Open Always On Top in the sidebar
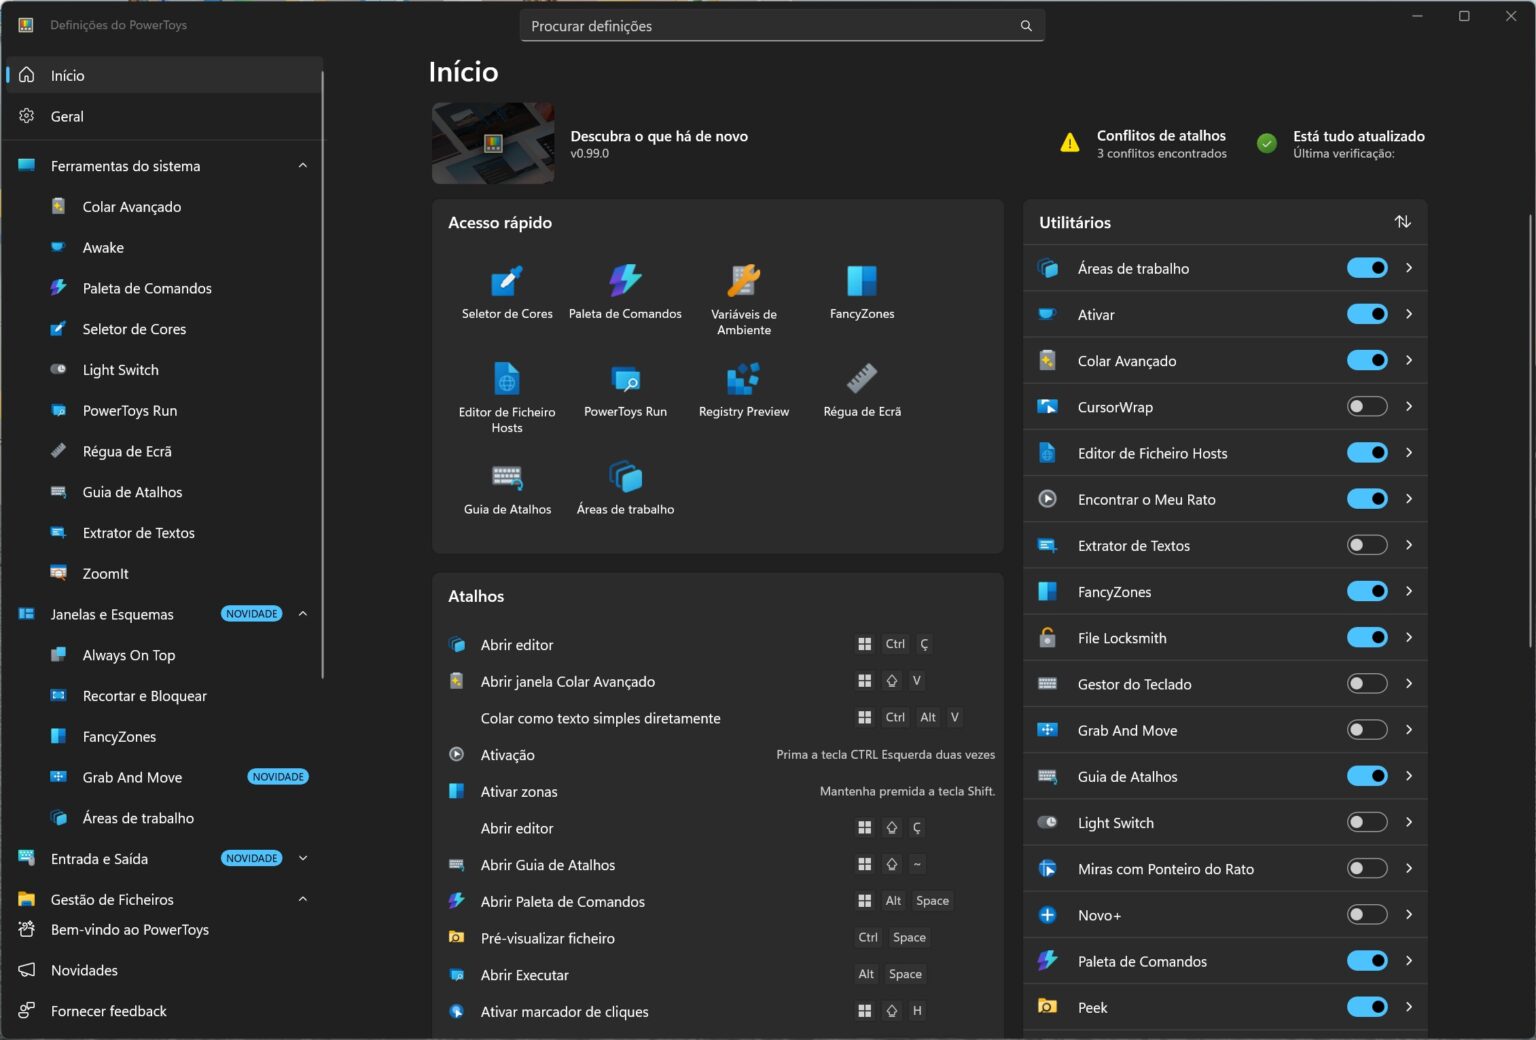The height and width of the screenshot is (1040, 1536). point(128,656)
